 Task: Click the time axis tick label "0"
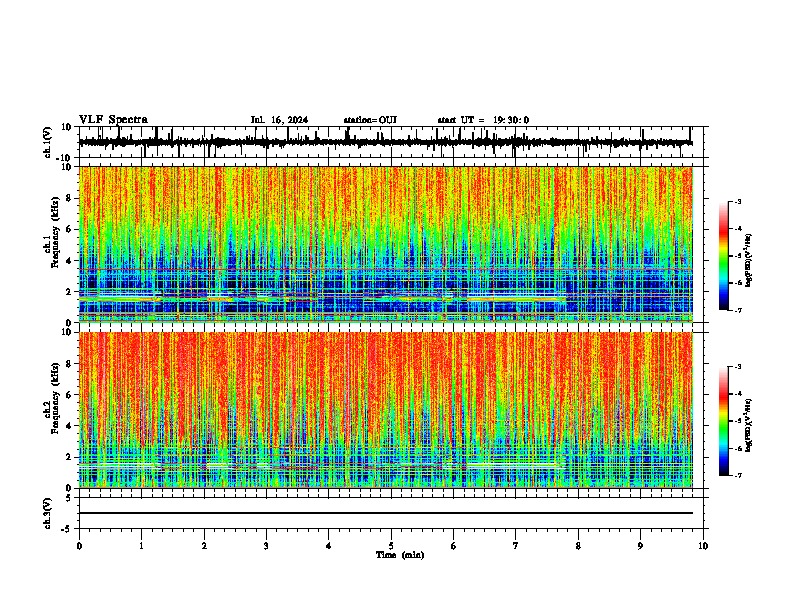point(79,546)
